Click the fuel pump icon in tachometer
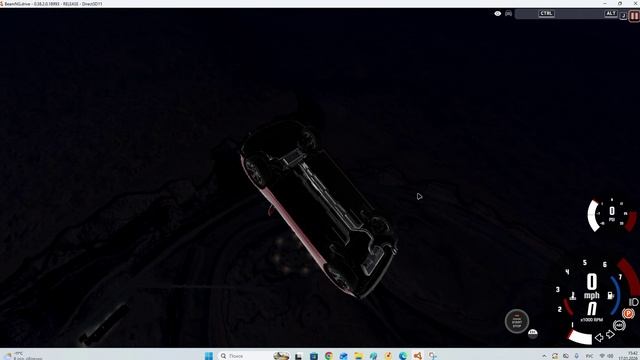The width and height of the screenshot is (640, 360). pos(611,296)
